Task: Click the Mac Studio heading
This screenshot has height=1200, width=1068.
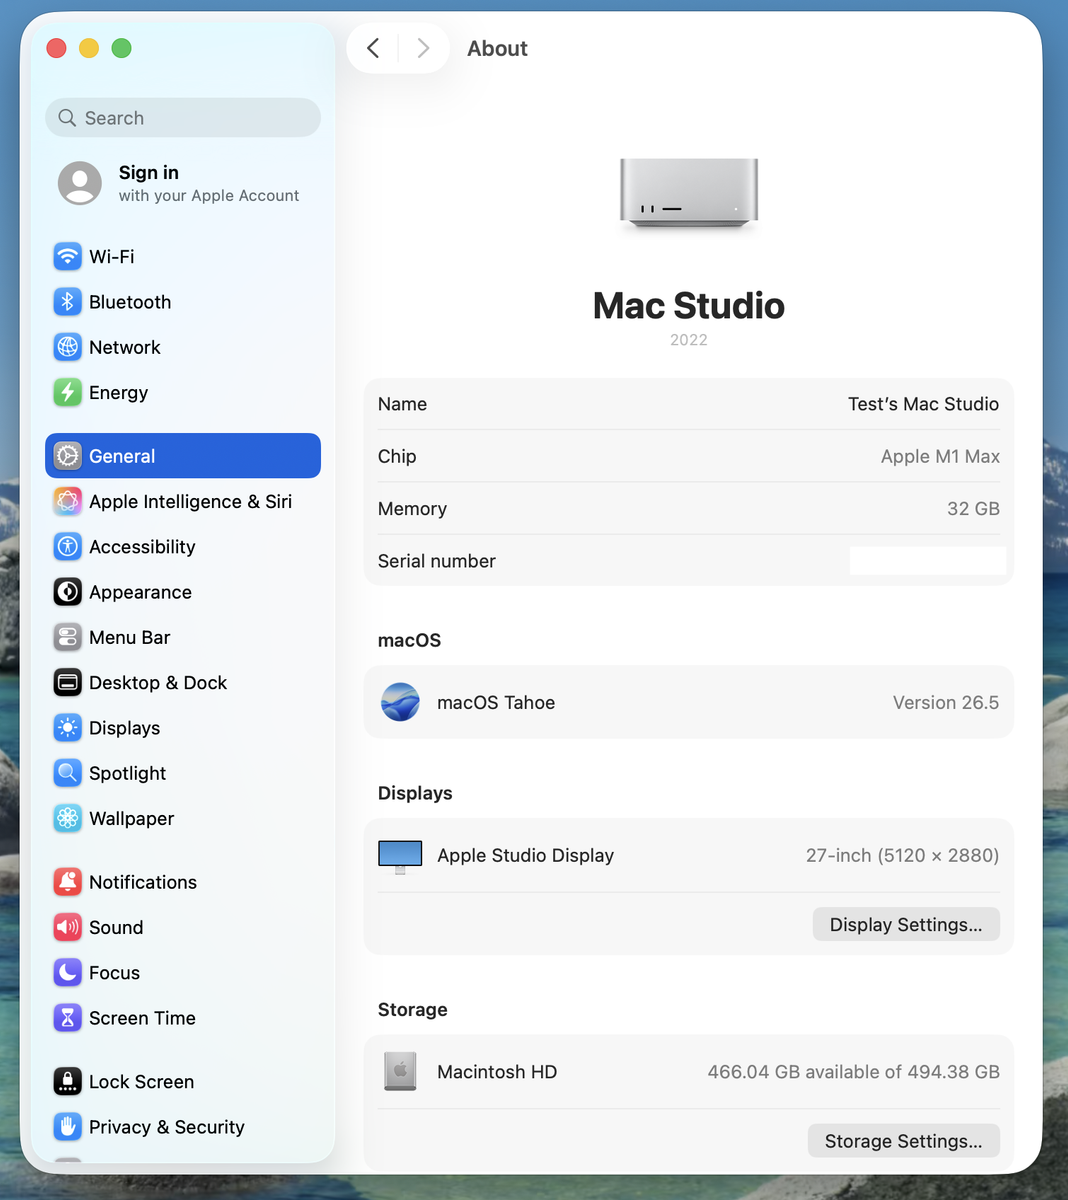Action: point(689,305)
